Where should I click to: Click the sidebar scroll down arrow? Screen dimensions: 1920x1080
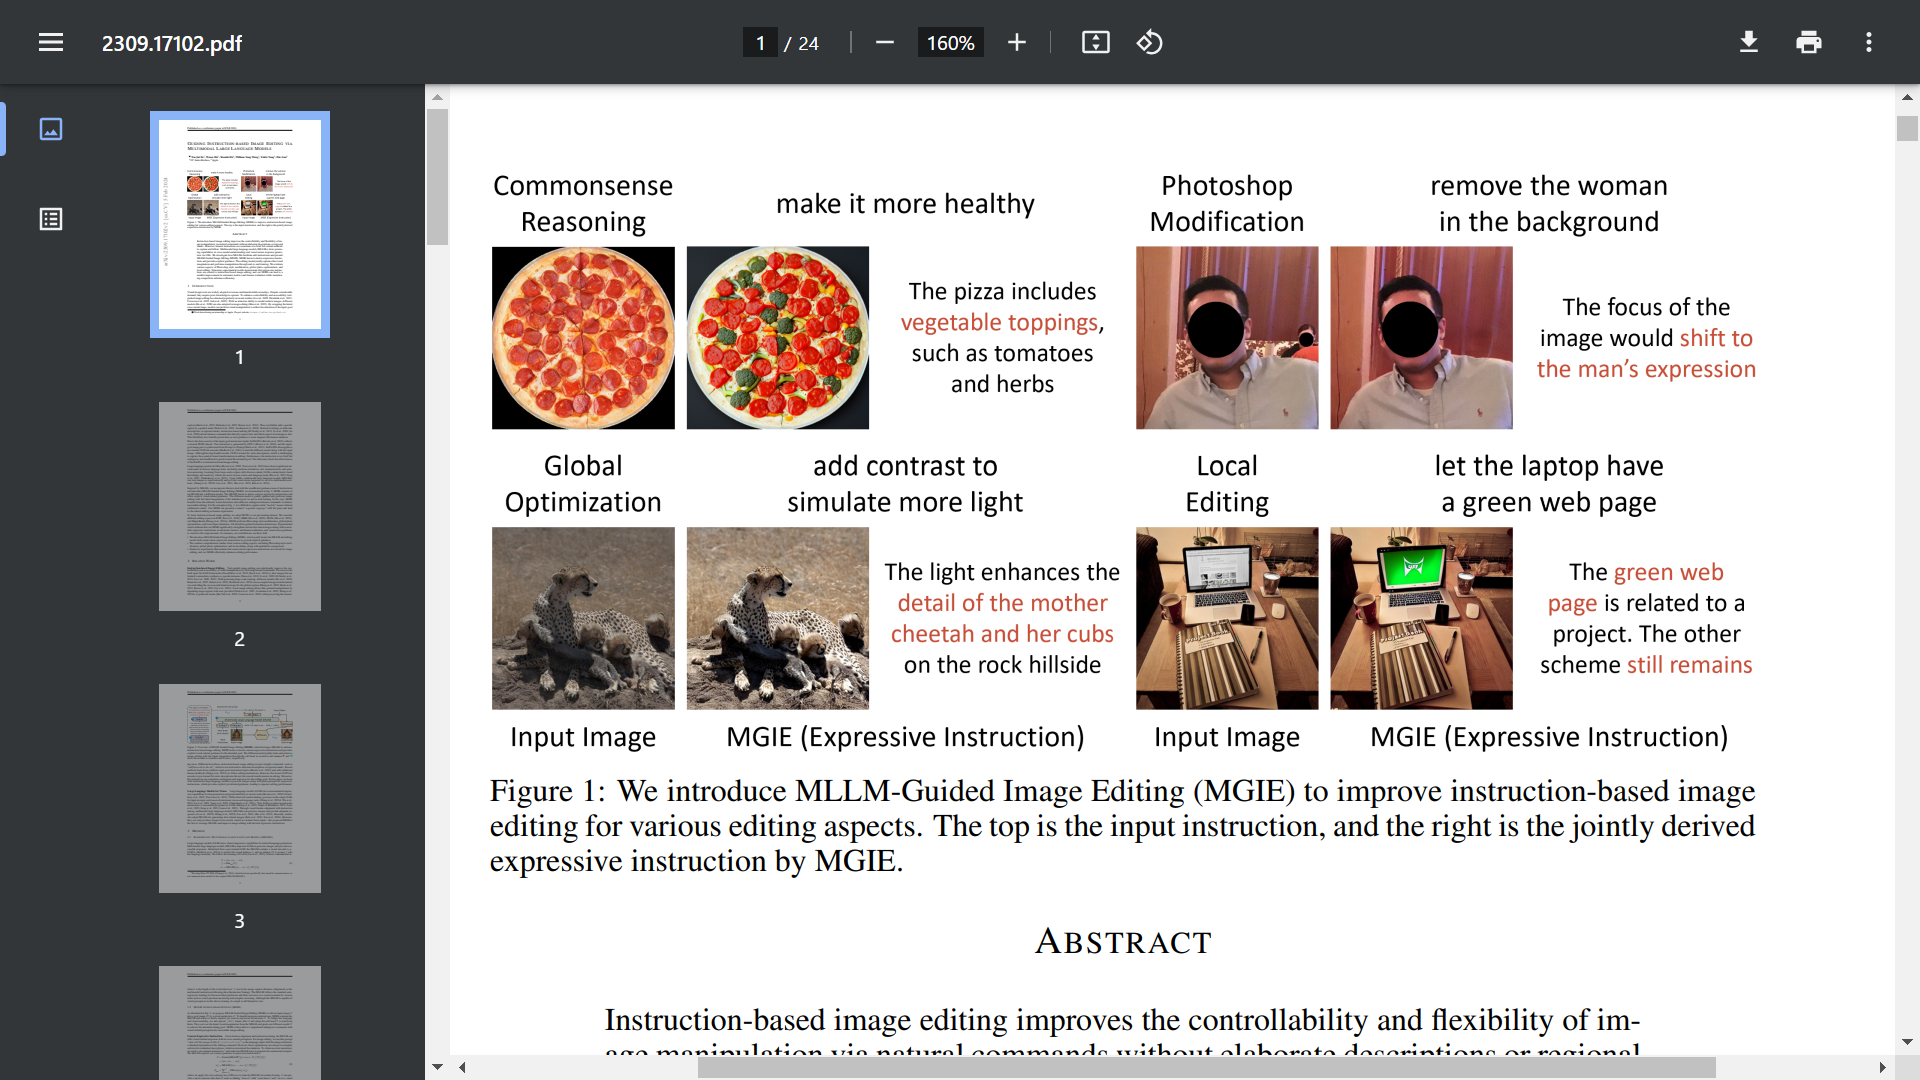[x=437, y=1067]
